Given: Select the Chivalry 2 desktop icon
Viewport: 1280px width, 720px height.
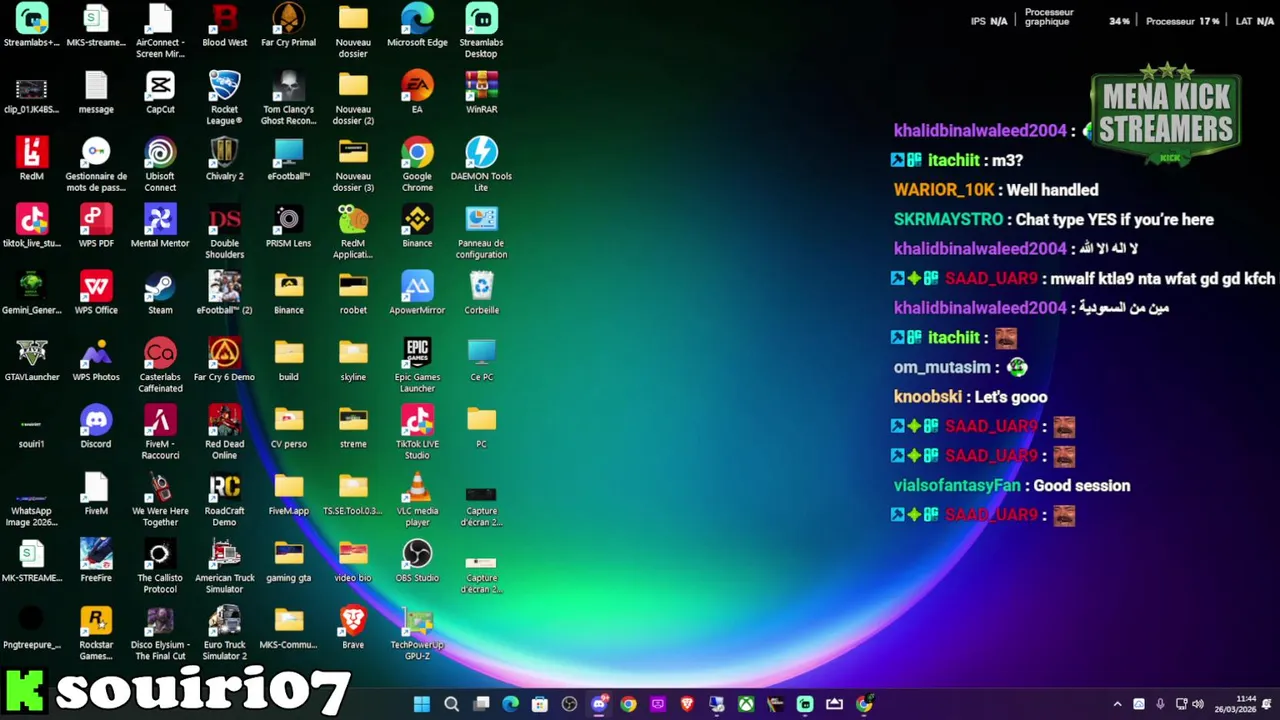Looking at the screenshot, I should (224, 159).
